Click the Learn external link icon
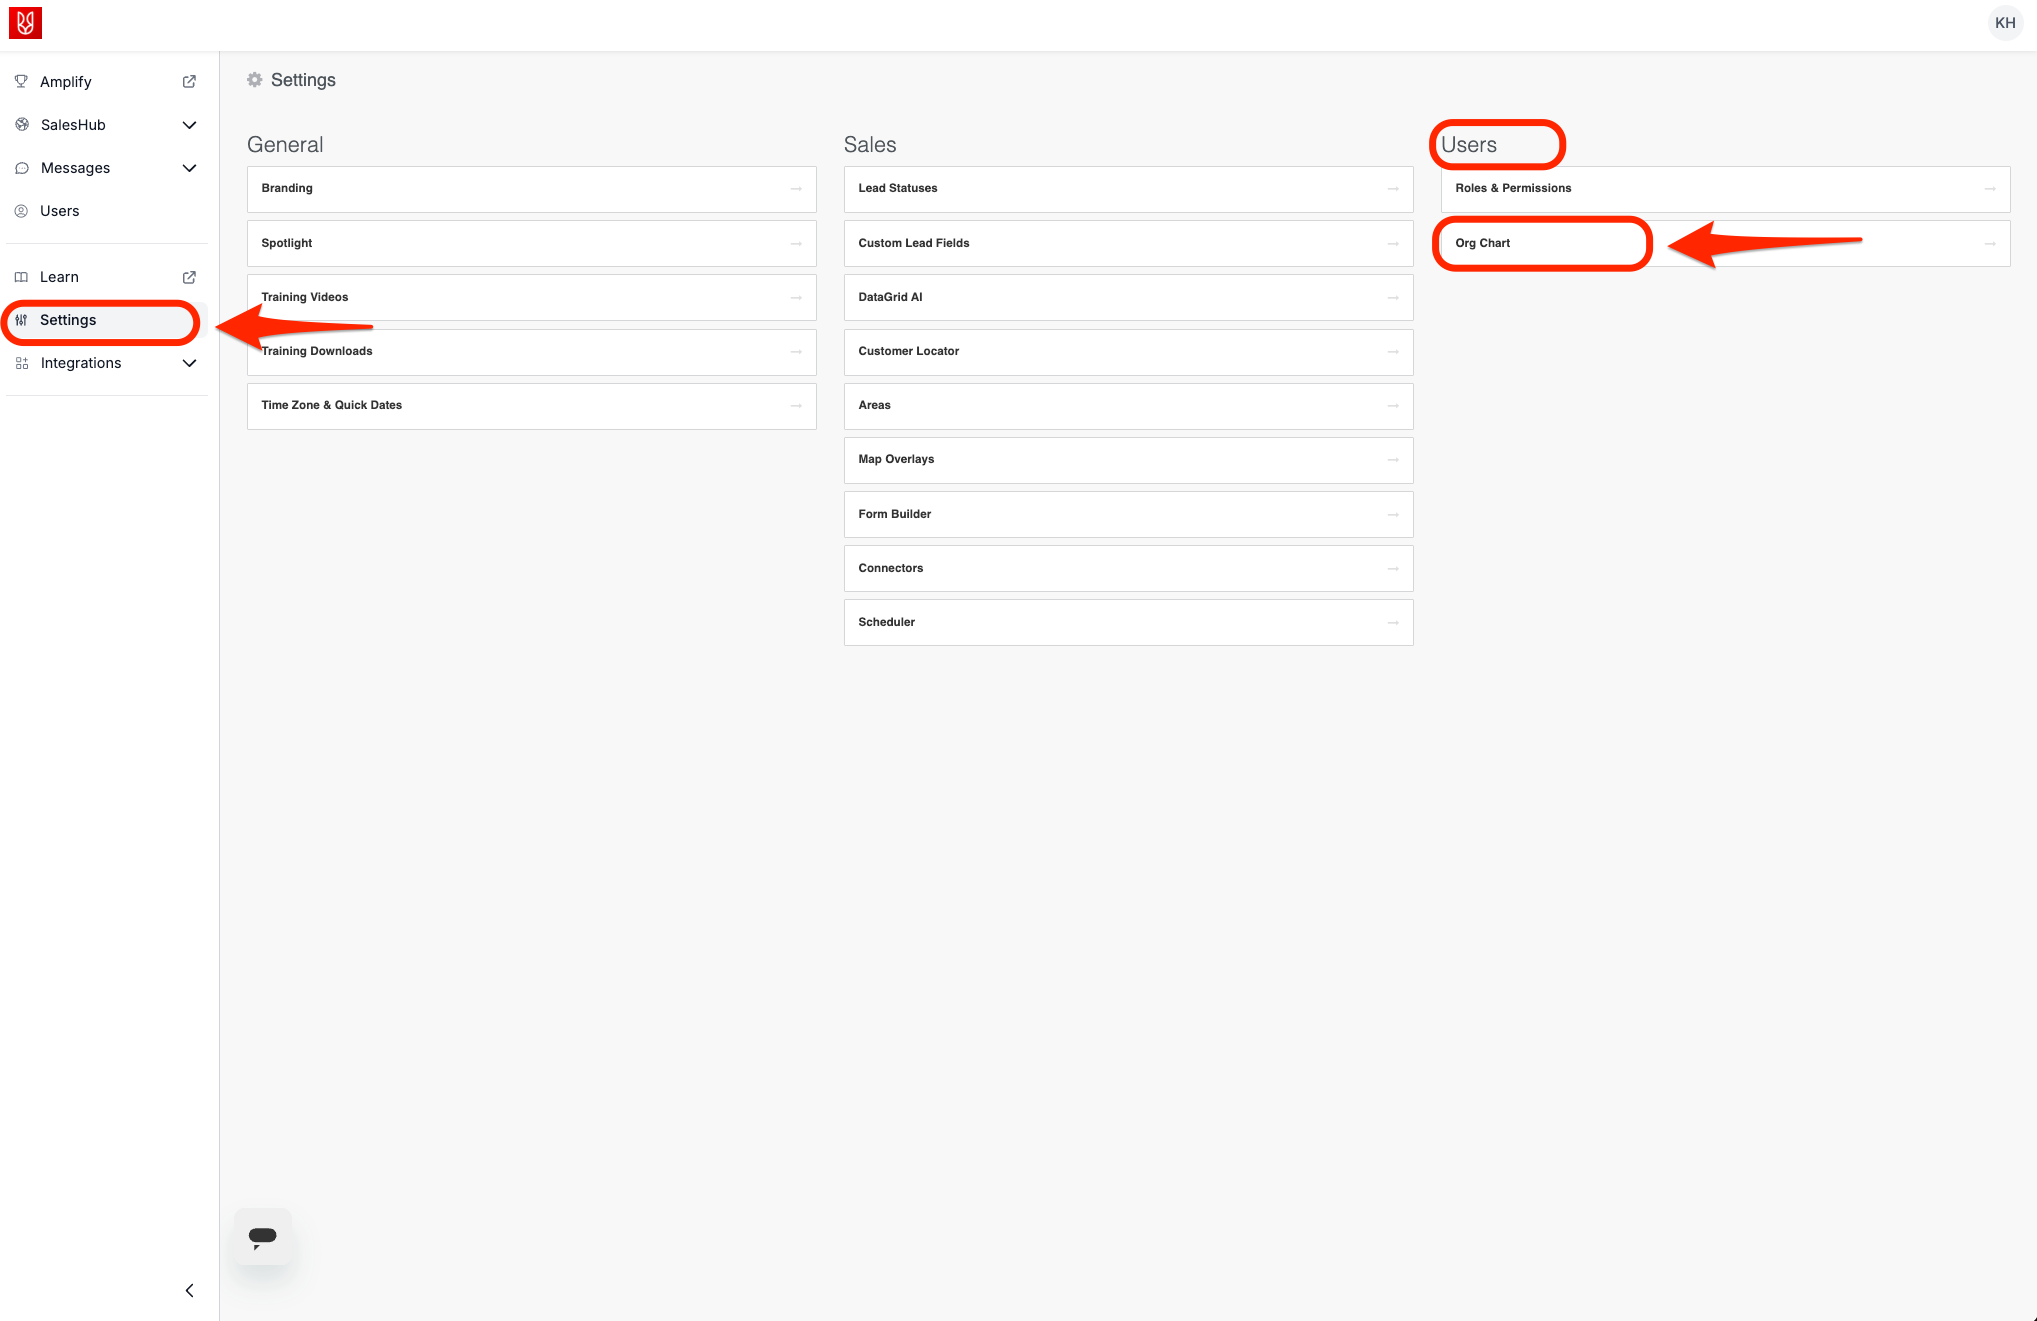Image resolution: width=2037 pixels, height=1321 pixels. (189, 277)
